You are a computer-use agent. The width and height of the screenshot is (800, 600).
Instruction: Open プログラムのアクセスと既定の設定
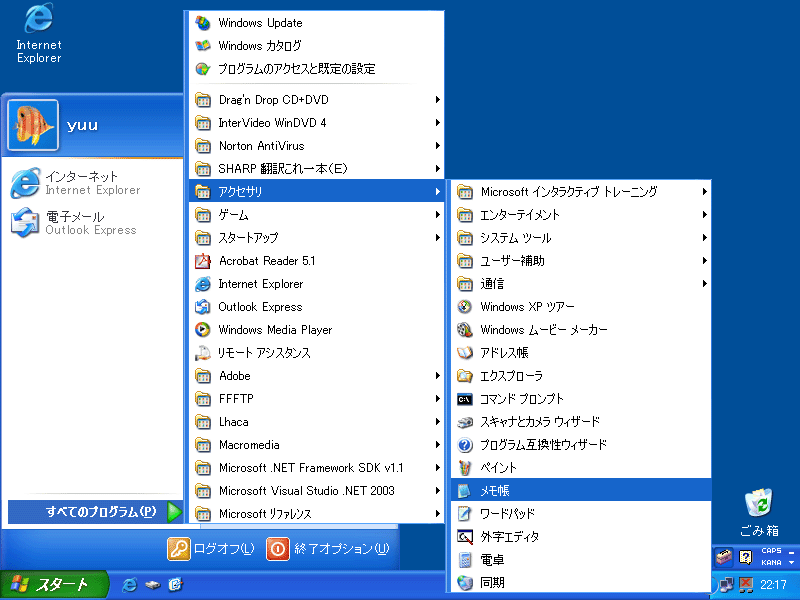click(316, 69)
